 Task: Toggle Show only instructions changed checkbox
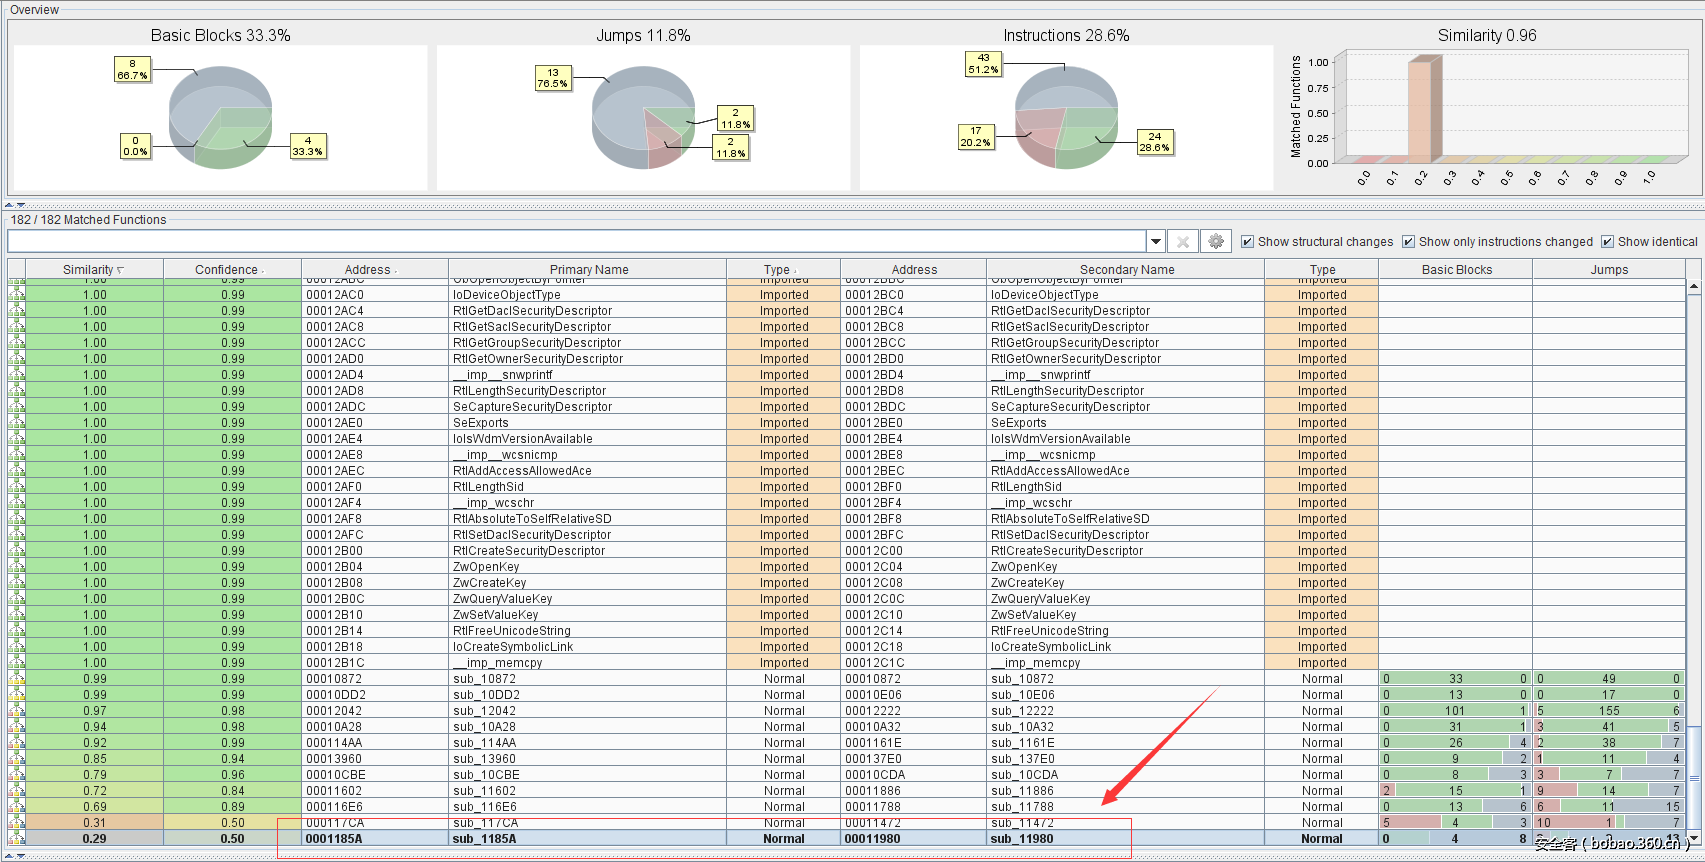click(1408, 242)
